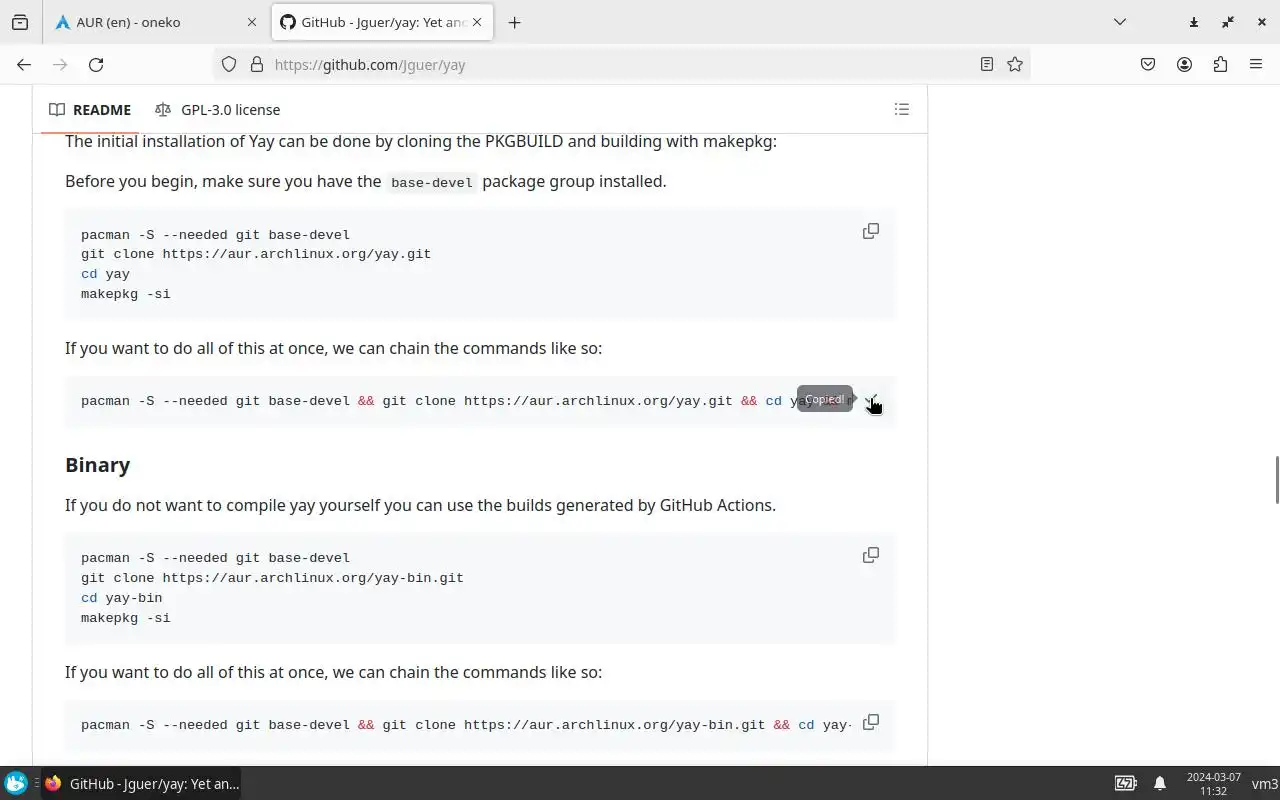Click the tracking protection shield icon
The width and height of the screenshot is (1280, 800).
(229, 64)
